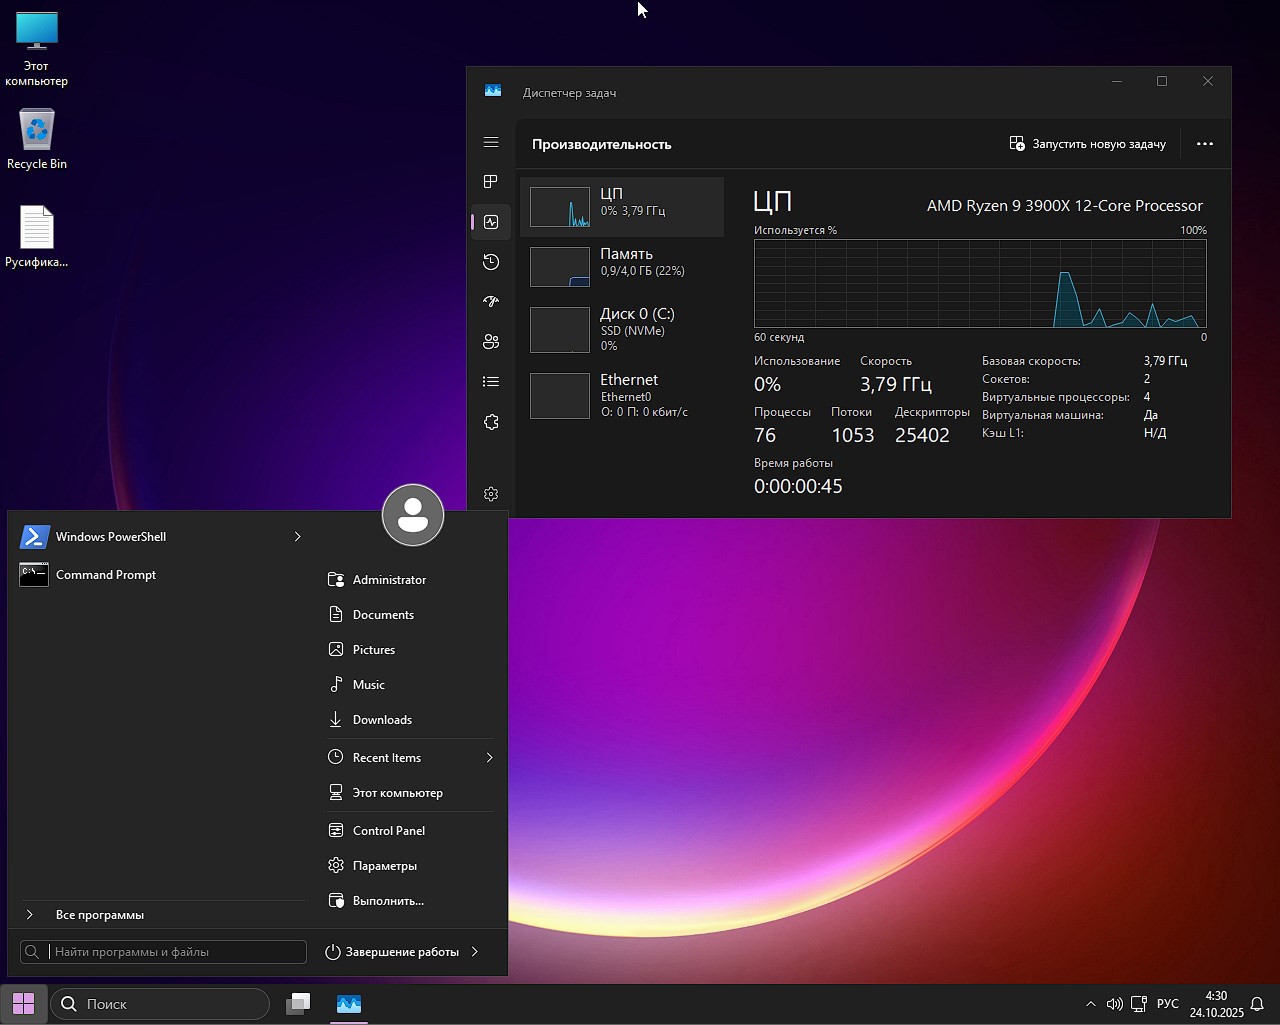Expand shutdown options arrow next to Завершение работы

coord(475,952)
